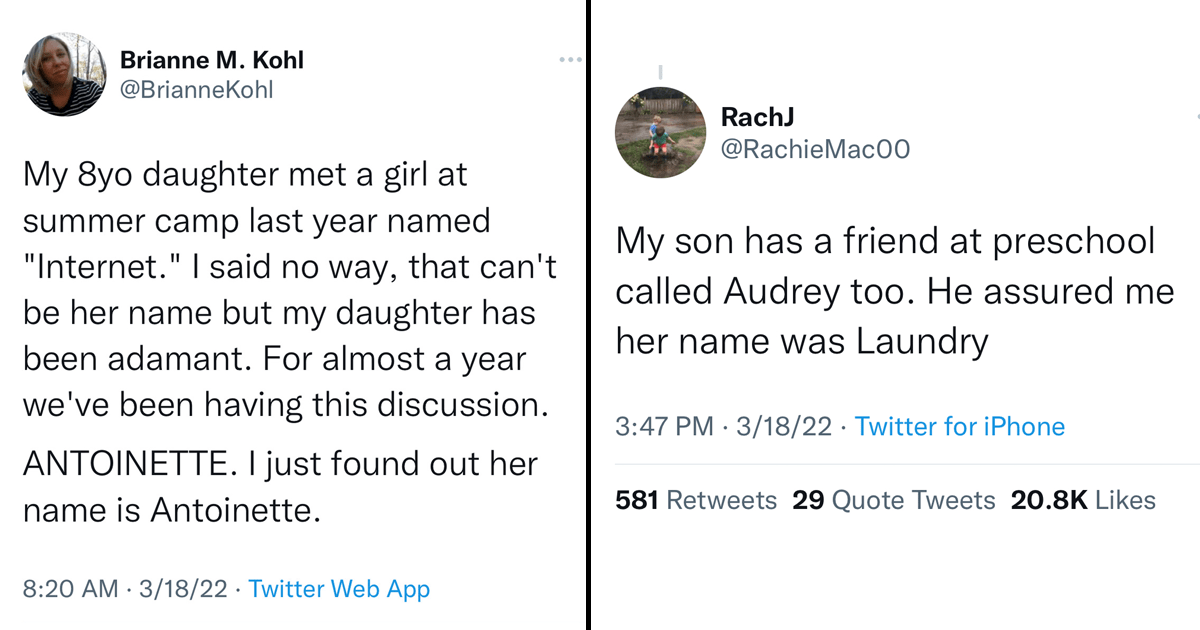Click the thread connector line above RachJ's avatar
The width and height of the screenshot is (1200, 630).
pos(658,72)
